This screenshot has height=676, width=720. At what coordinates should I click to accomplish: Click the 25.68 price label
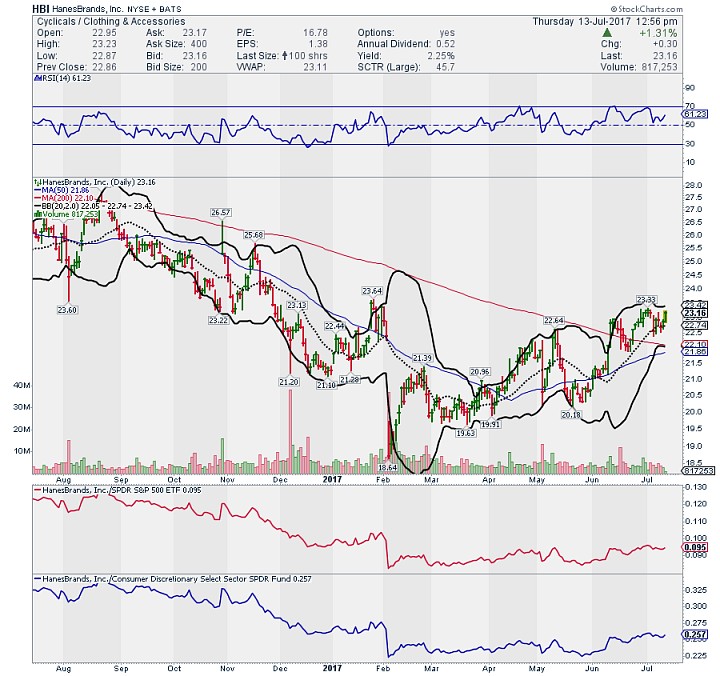pos(253,235)
